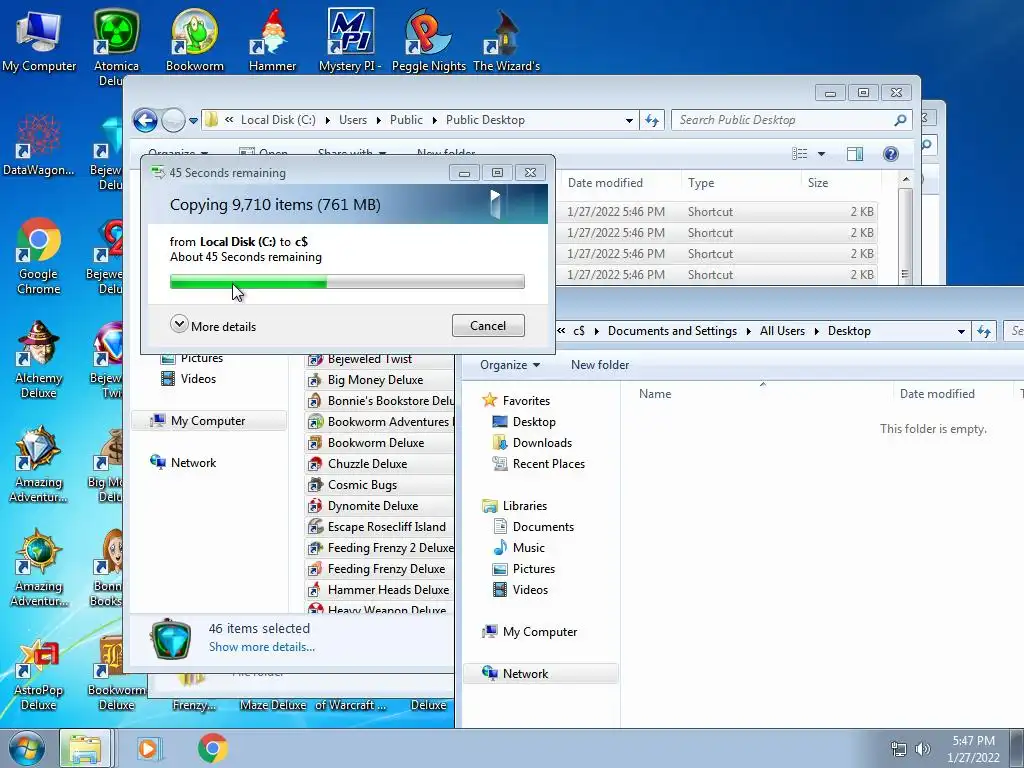Open Bookworm Deluxe desktop shortcut

[116, 673]
